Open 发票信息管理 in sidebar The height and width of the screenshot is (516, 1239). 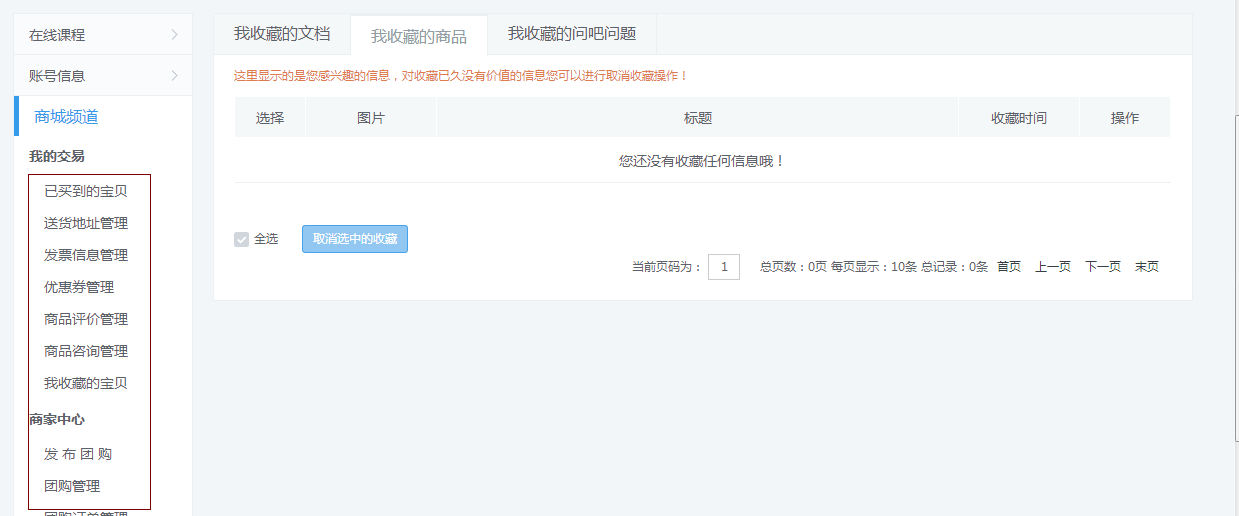pyautogui.click(x=86, y=255)
